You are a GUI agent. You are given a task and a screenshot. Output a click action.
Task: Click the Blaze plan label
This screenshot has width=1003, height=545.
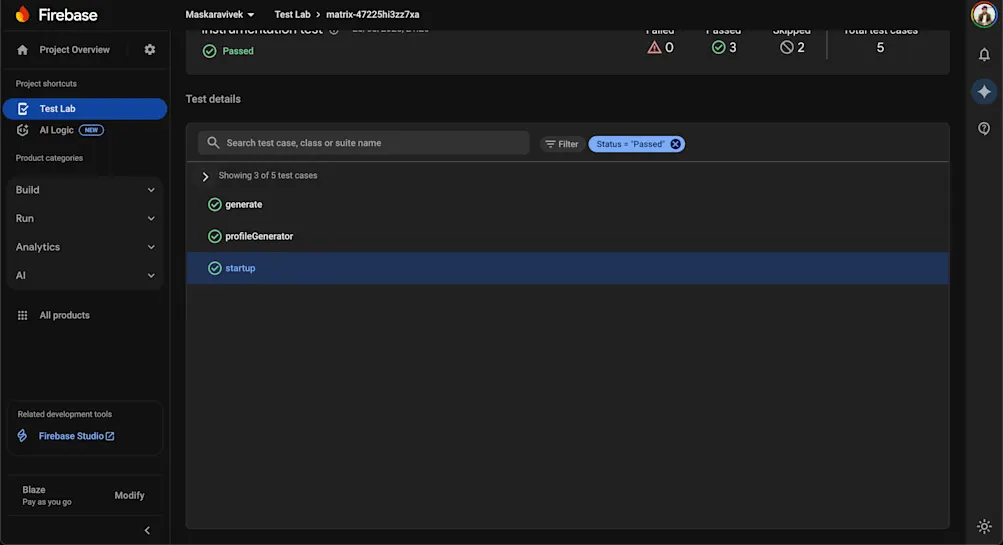(x=34, y=490)
